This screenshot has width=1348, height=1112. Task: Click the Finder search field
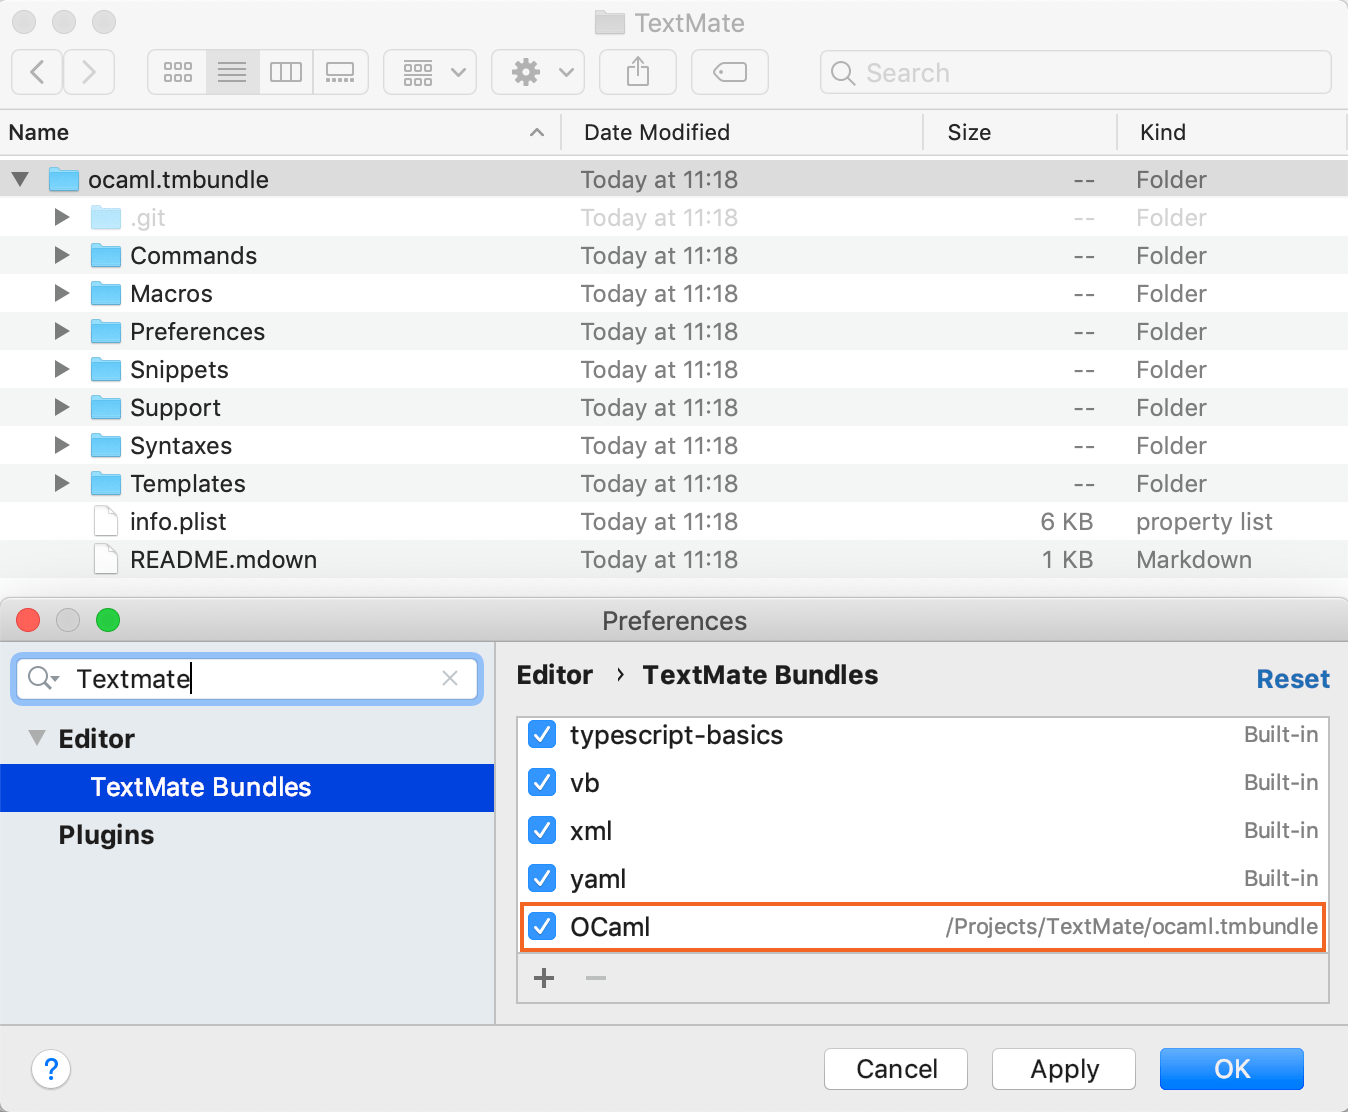tap(1075, 72)
